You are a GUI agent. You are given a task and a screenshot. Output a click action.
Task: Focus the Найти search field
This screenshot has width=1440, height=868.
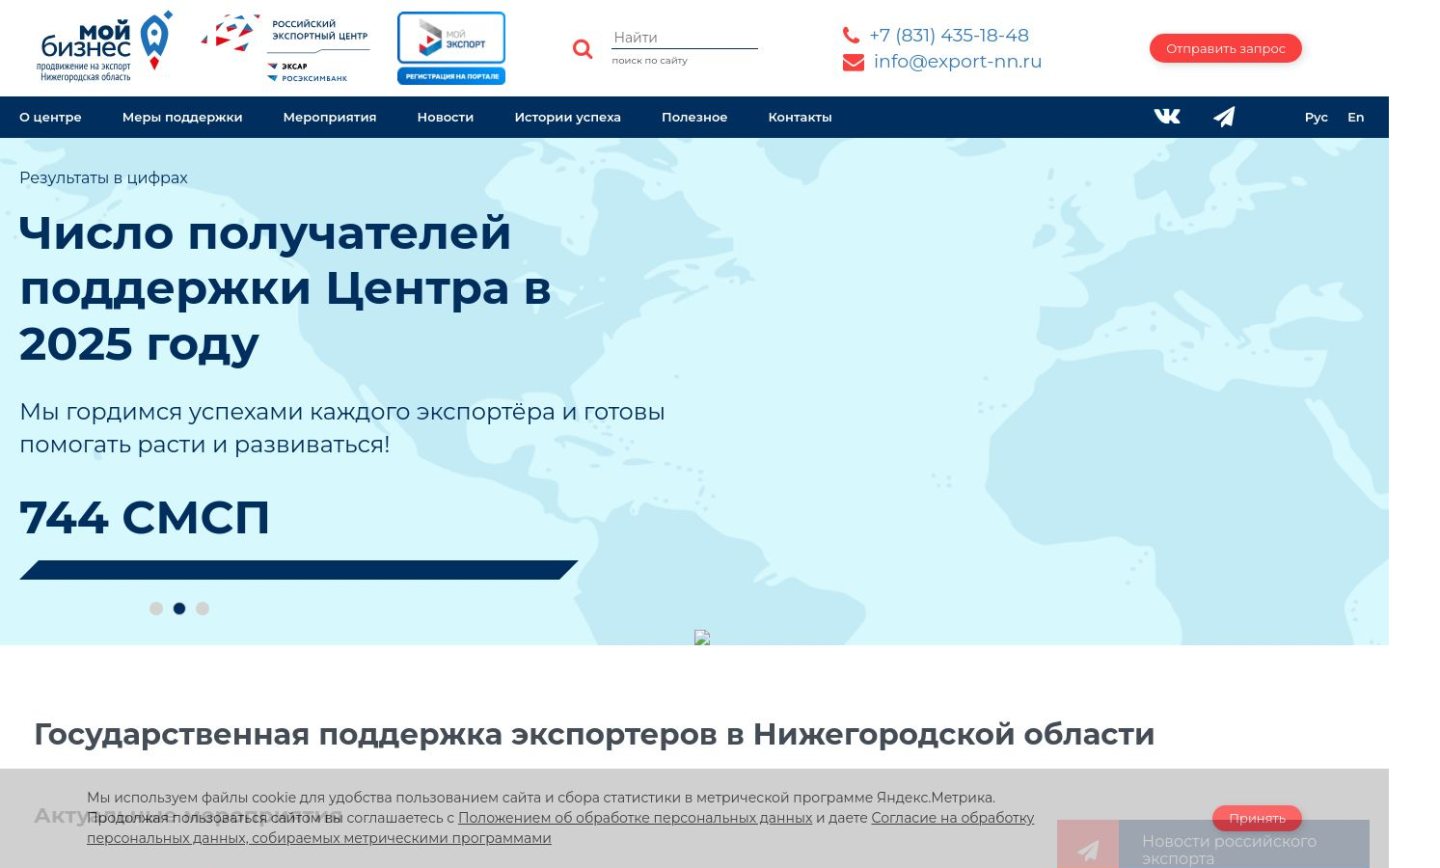coord(684,38)
